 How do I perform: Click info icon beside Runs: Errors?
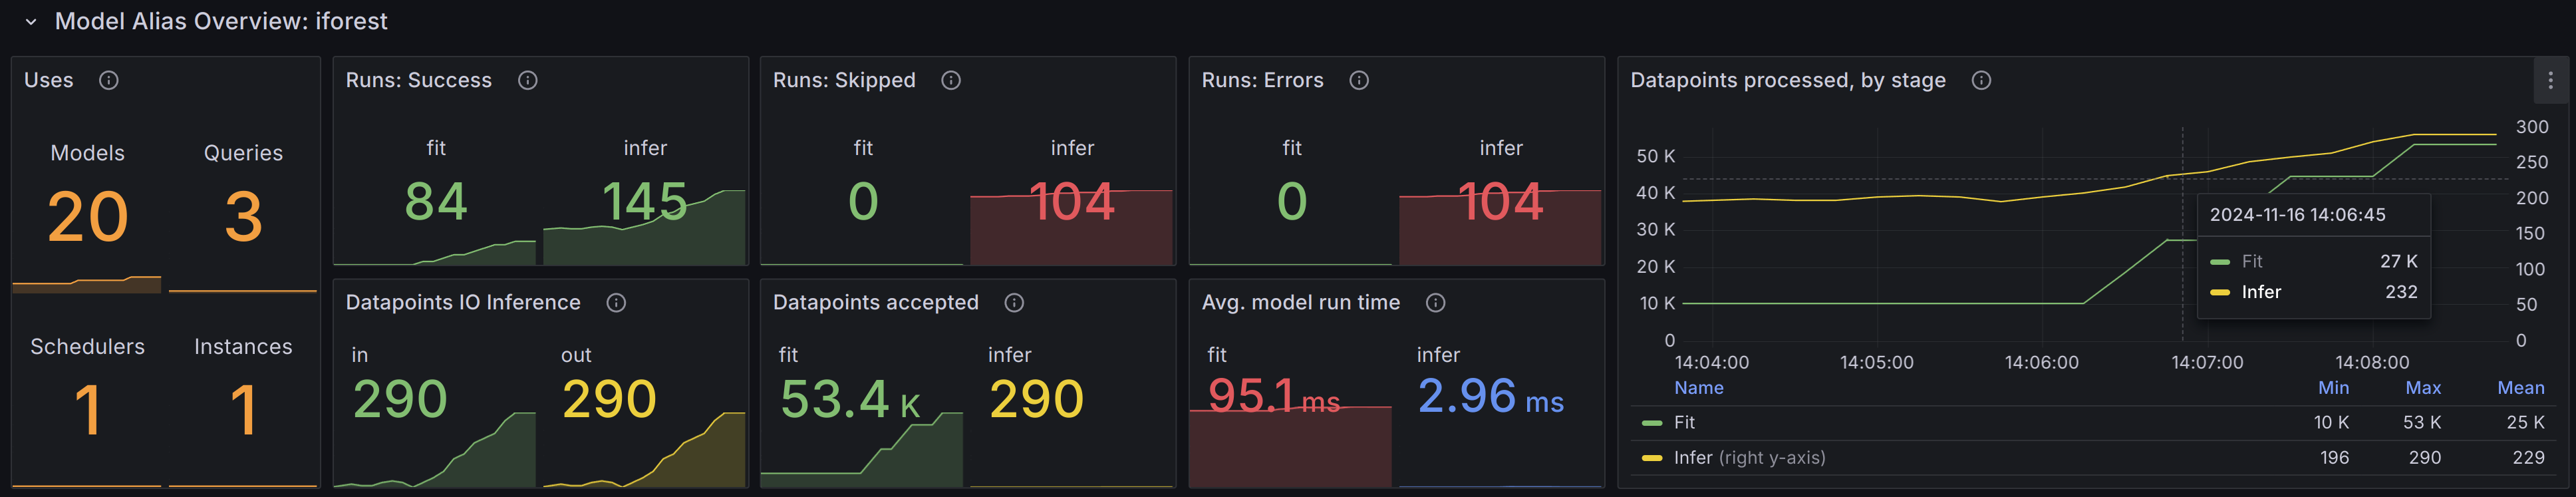point(1359,80)
